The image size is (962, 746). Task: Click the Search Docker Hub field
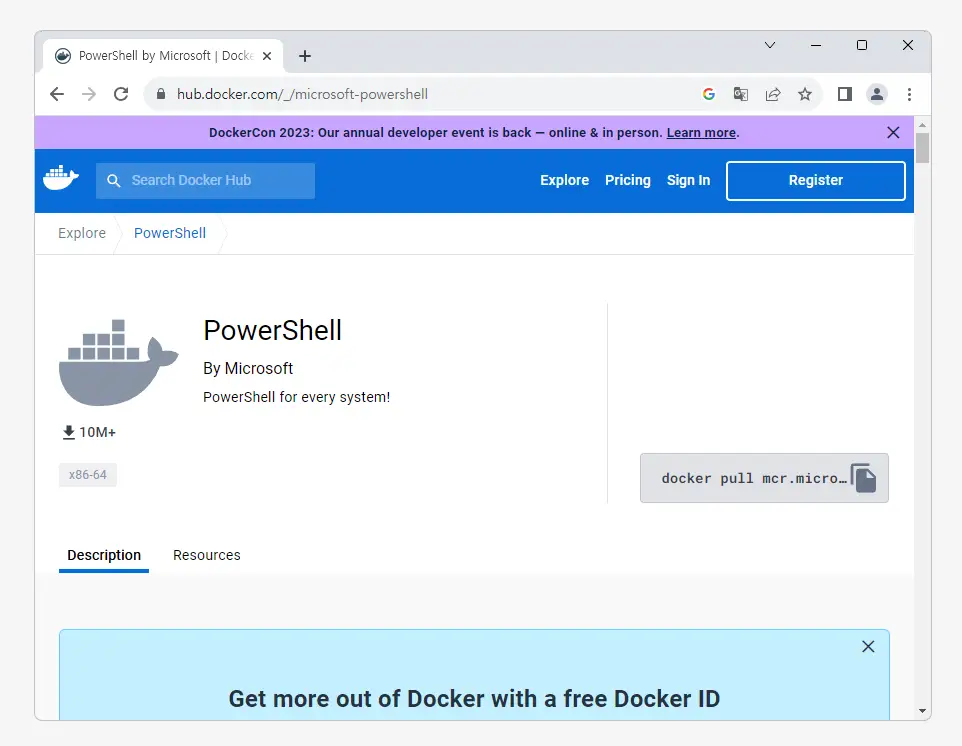pyautogui.click(x=205, y=180)
